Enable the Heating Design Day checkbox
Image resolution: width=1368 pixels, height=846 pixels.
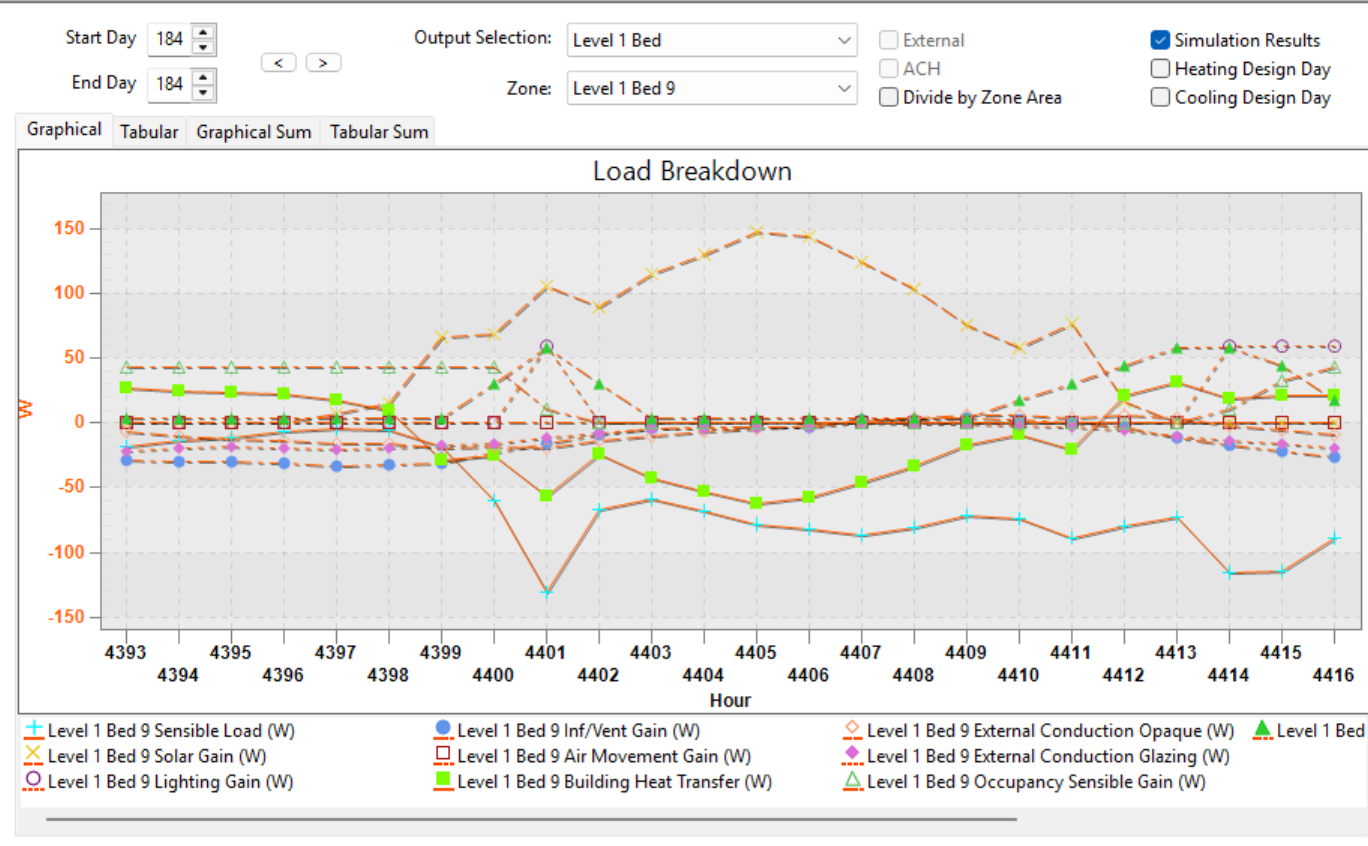(x=1160, y=69)
